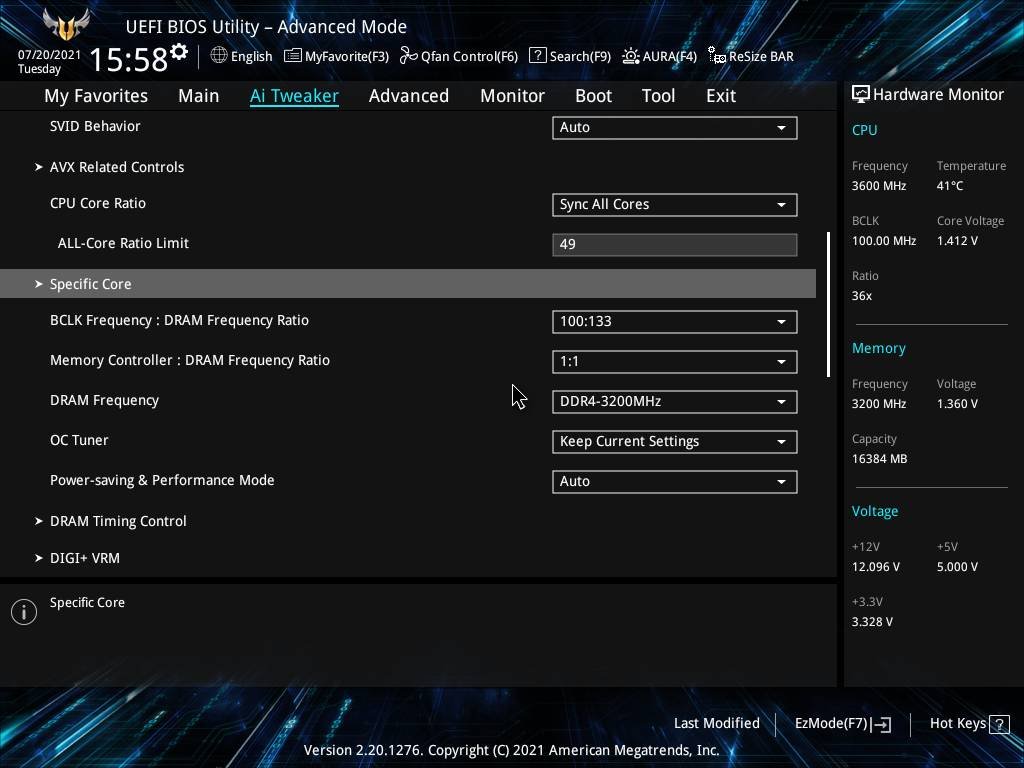The height and width of the screenshot is (768, 1024).
Task: Change the DRAM Frequency dropdown value
Action: click(674, 402)
